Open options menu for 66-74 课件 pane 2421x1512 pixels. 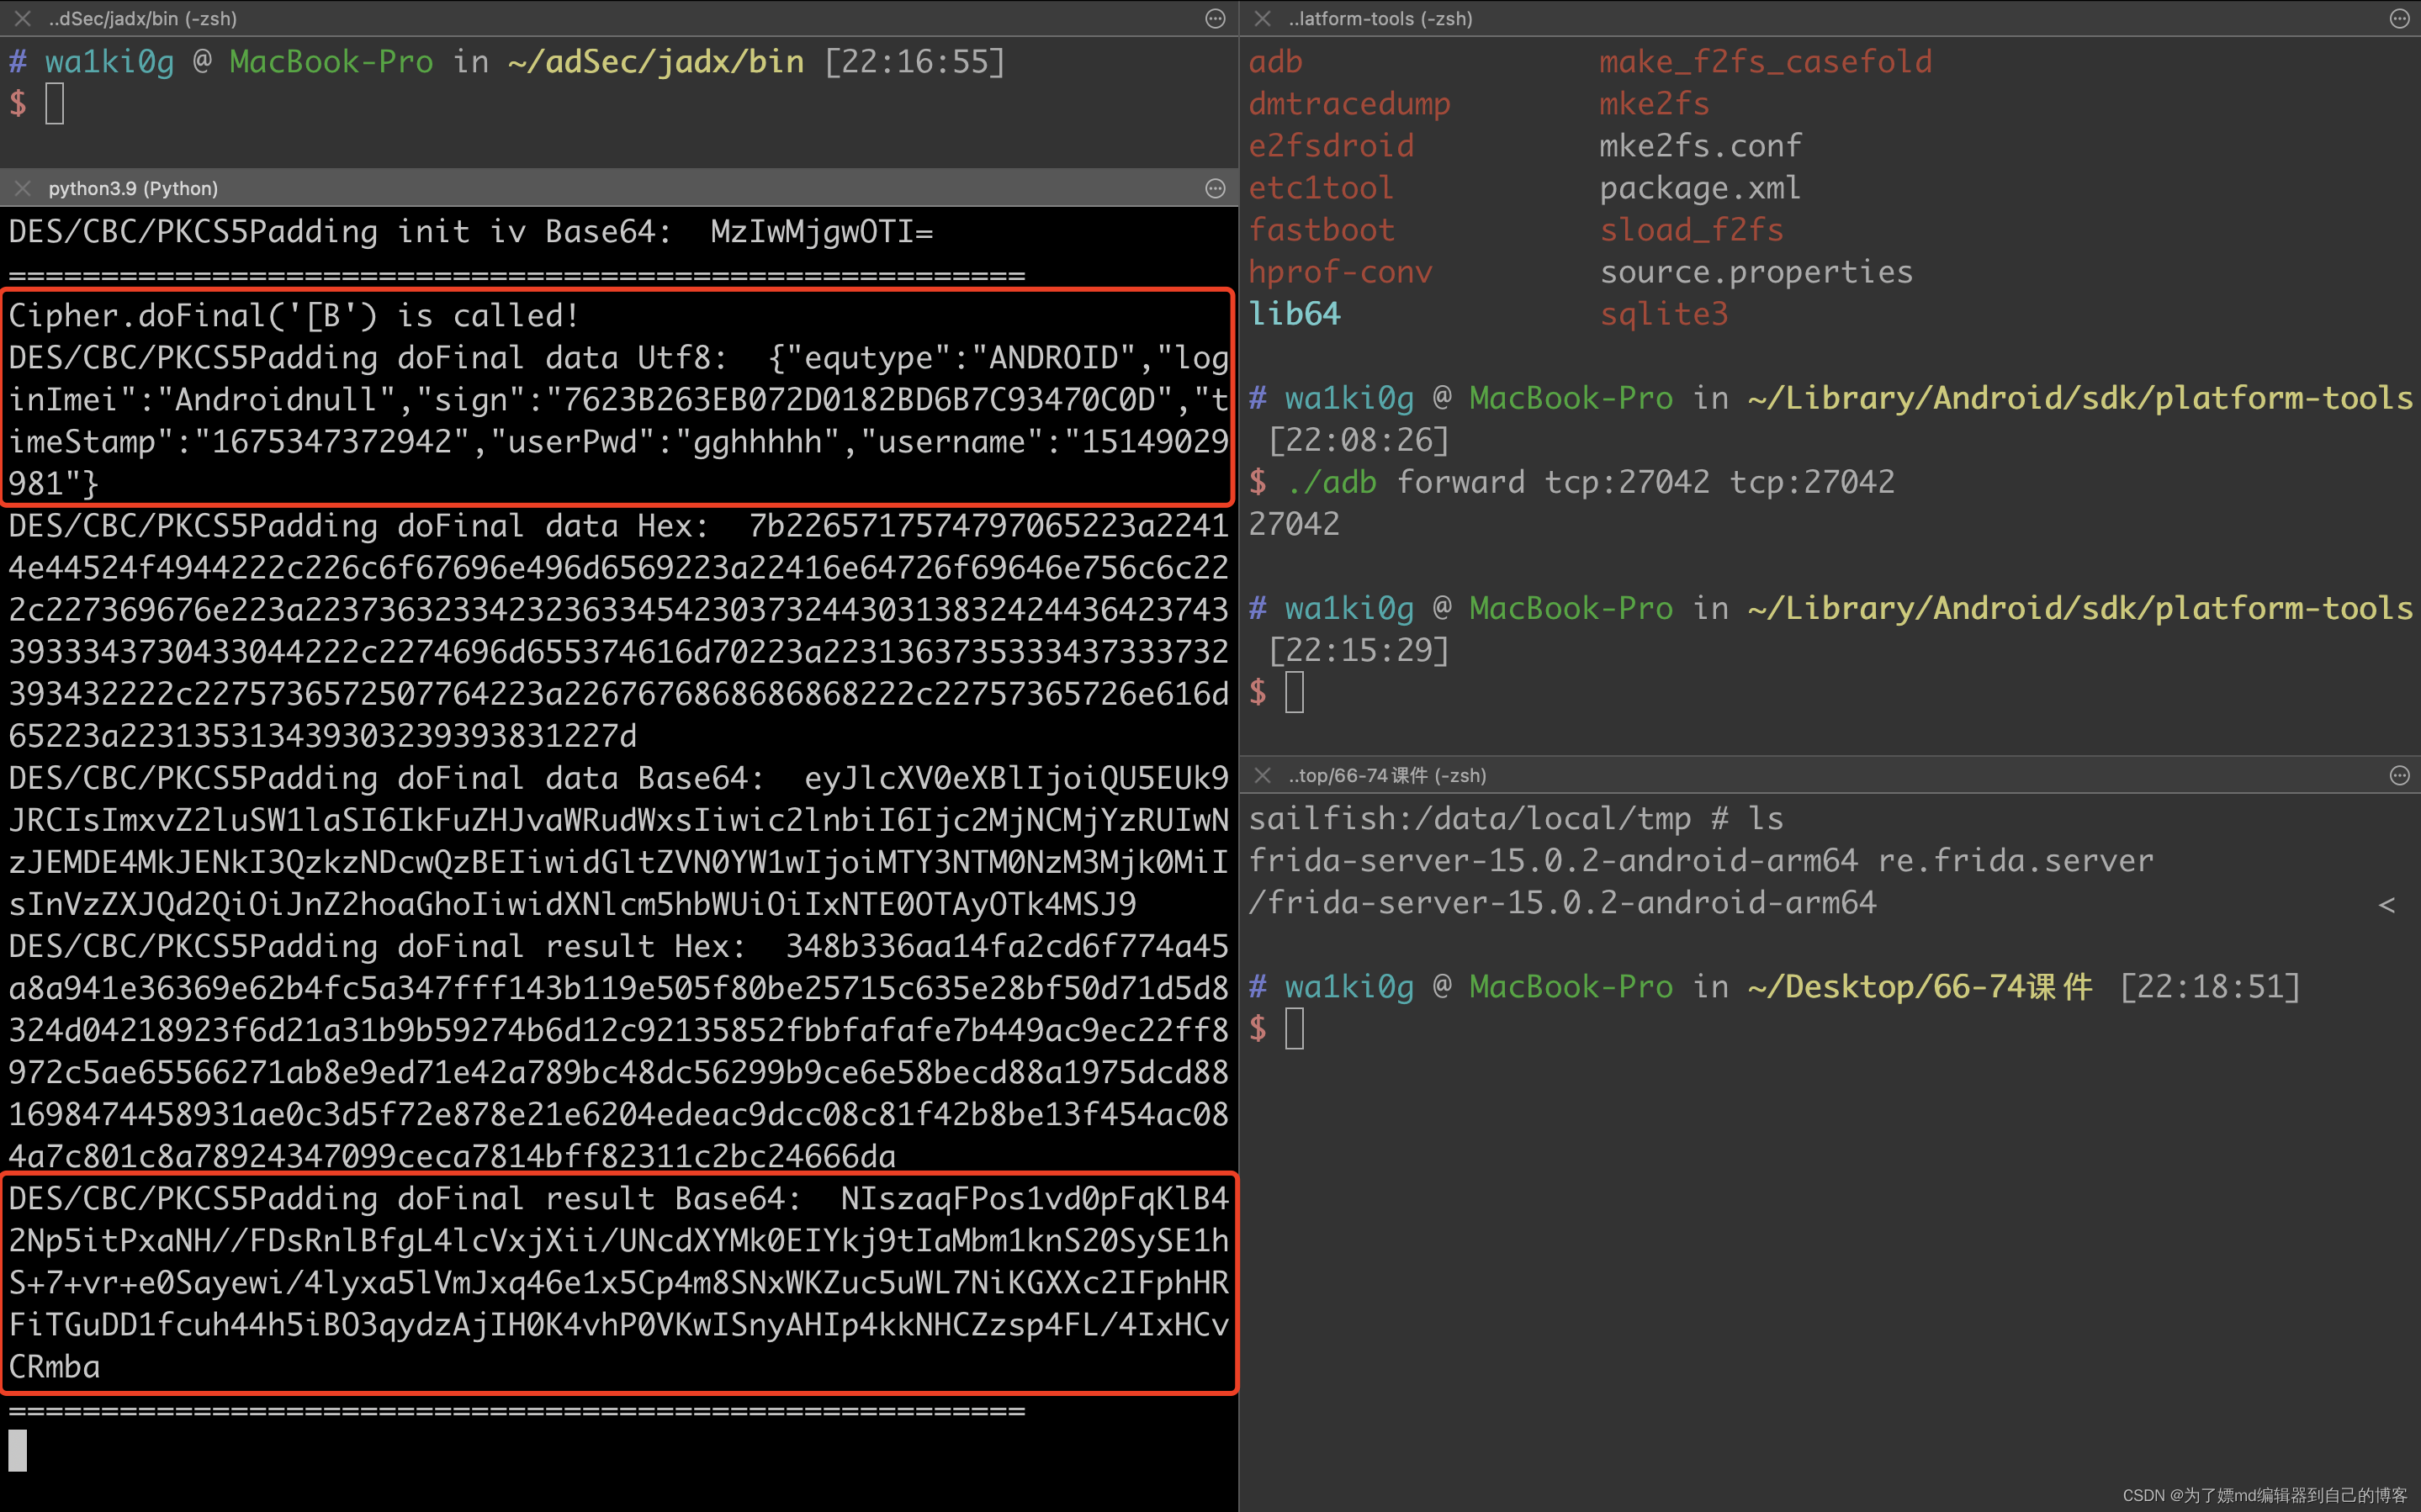pos(2399,775)
